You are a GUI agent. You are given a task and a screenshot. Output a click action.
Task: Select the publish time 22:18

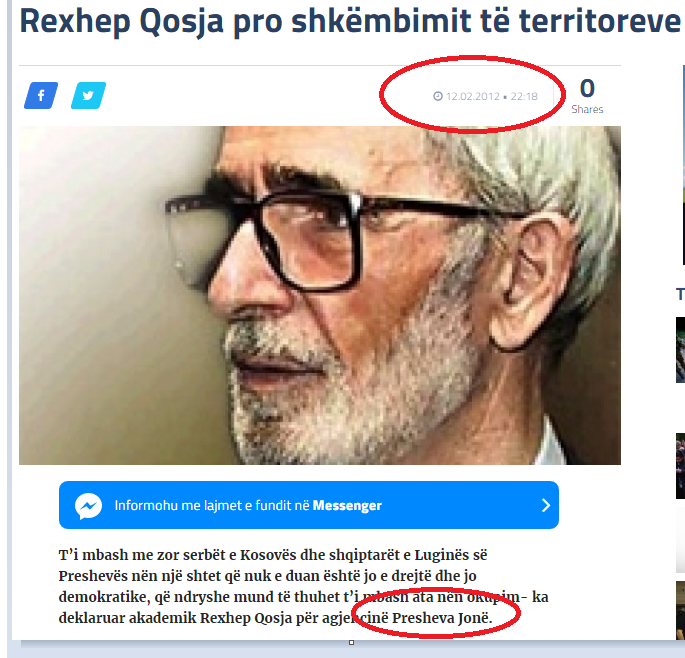point(524,96)
